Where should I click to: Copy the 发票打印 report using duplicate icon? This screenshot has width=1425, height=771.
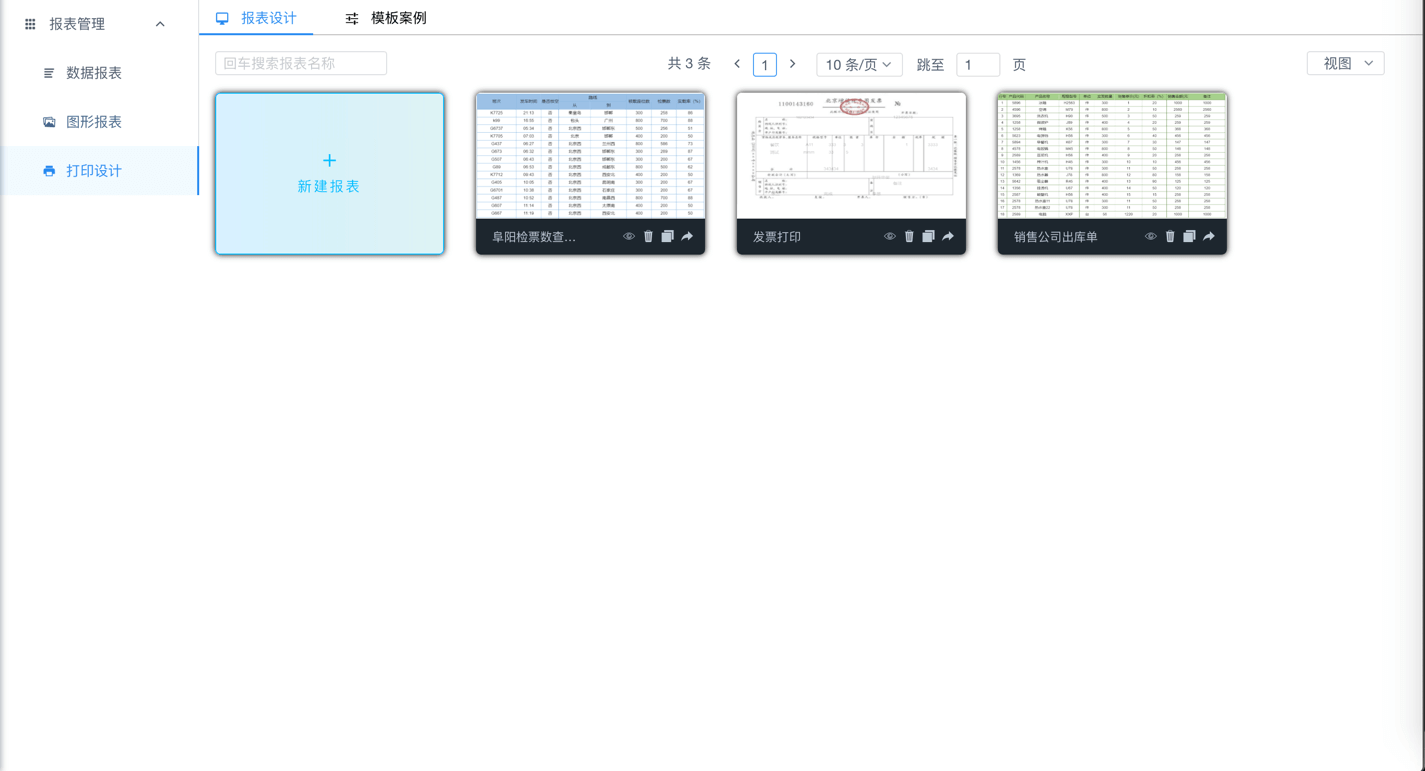tap(929, 237)
